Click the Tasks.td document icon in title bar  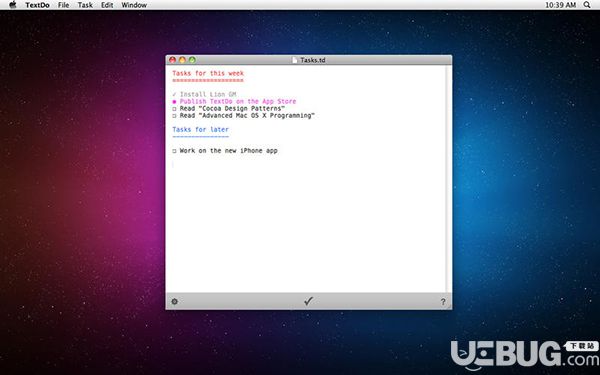[x=295, y=60]
